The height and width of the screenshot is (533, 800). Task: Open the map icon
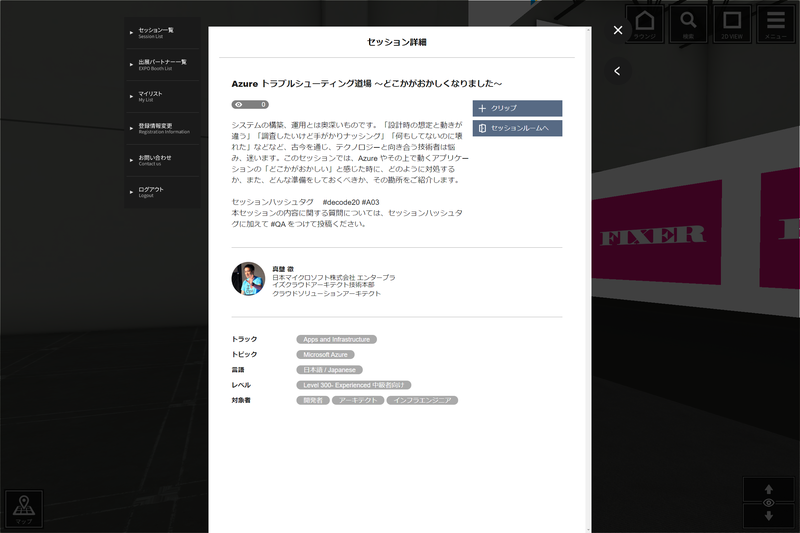point(24,509)
